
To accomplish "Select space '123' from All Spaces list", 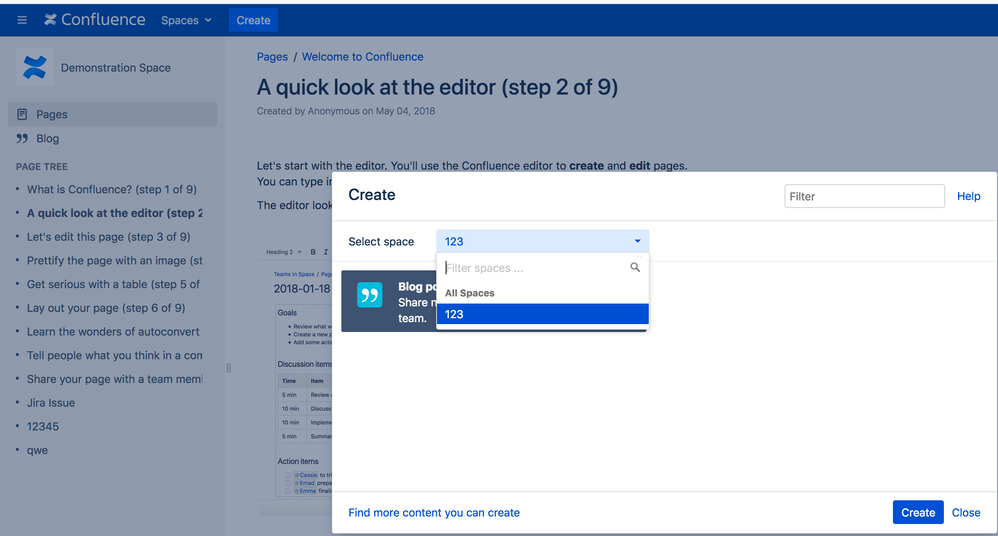I will pos(542,314).
